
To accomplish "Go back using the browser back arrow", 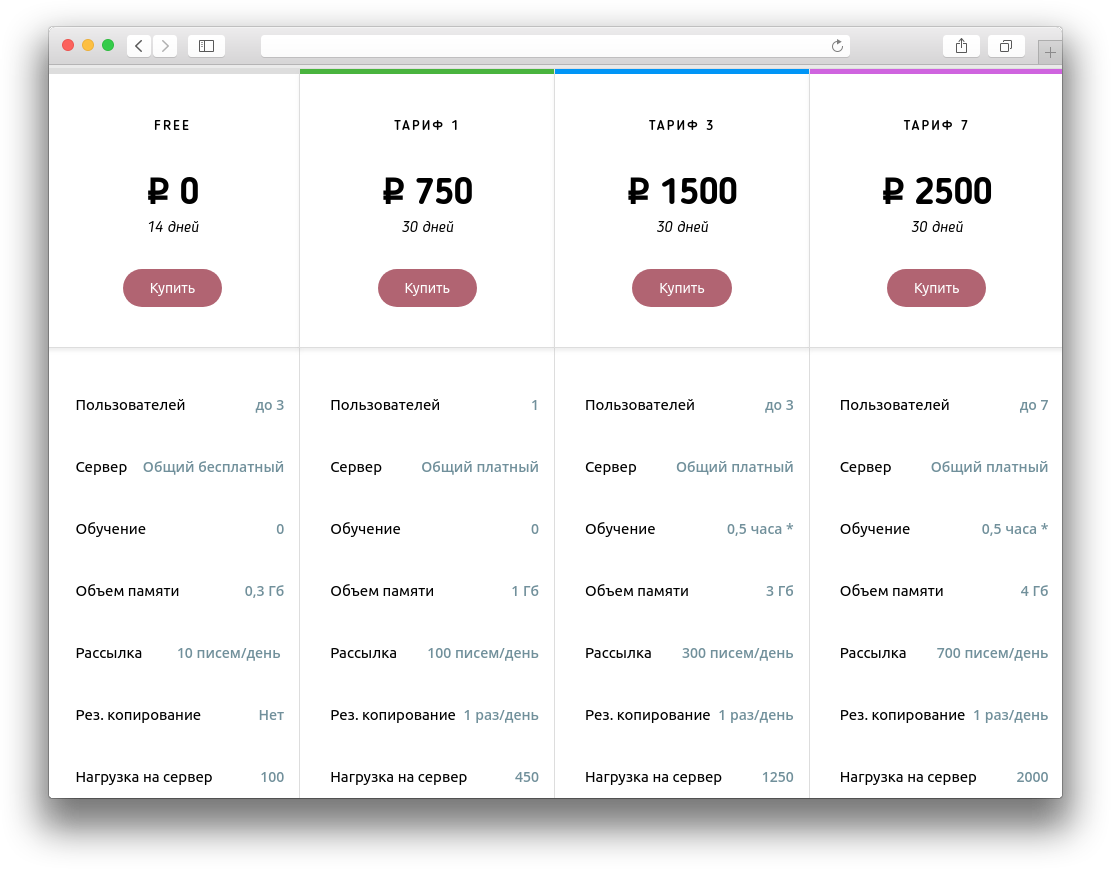I will pyautogui.click(x=139, y=46).
